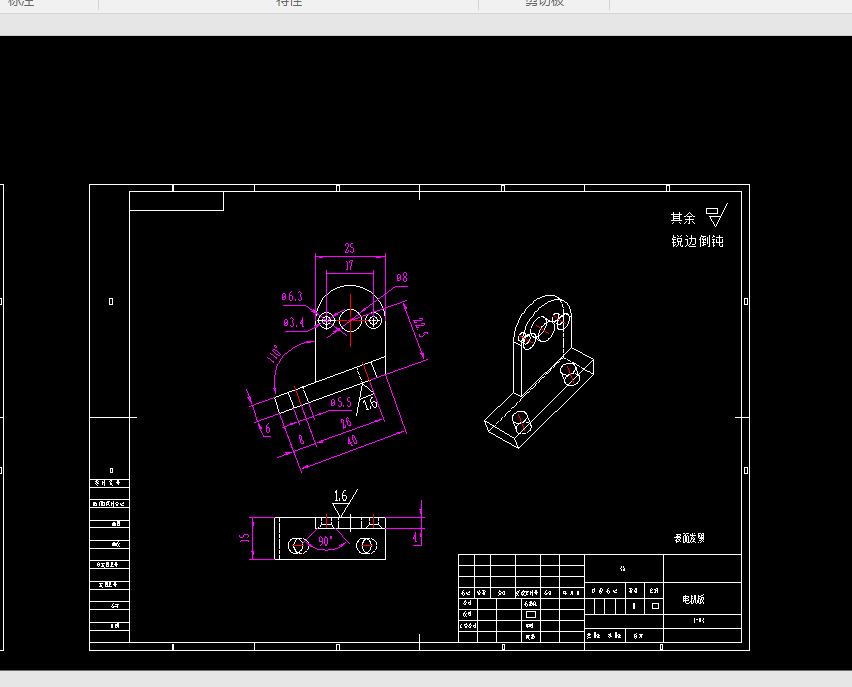Pick the 1.6 roughness symbol on angled front view
The height and width of the screenshot is (687, 852).
click(x=368, y=401)
